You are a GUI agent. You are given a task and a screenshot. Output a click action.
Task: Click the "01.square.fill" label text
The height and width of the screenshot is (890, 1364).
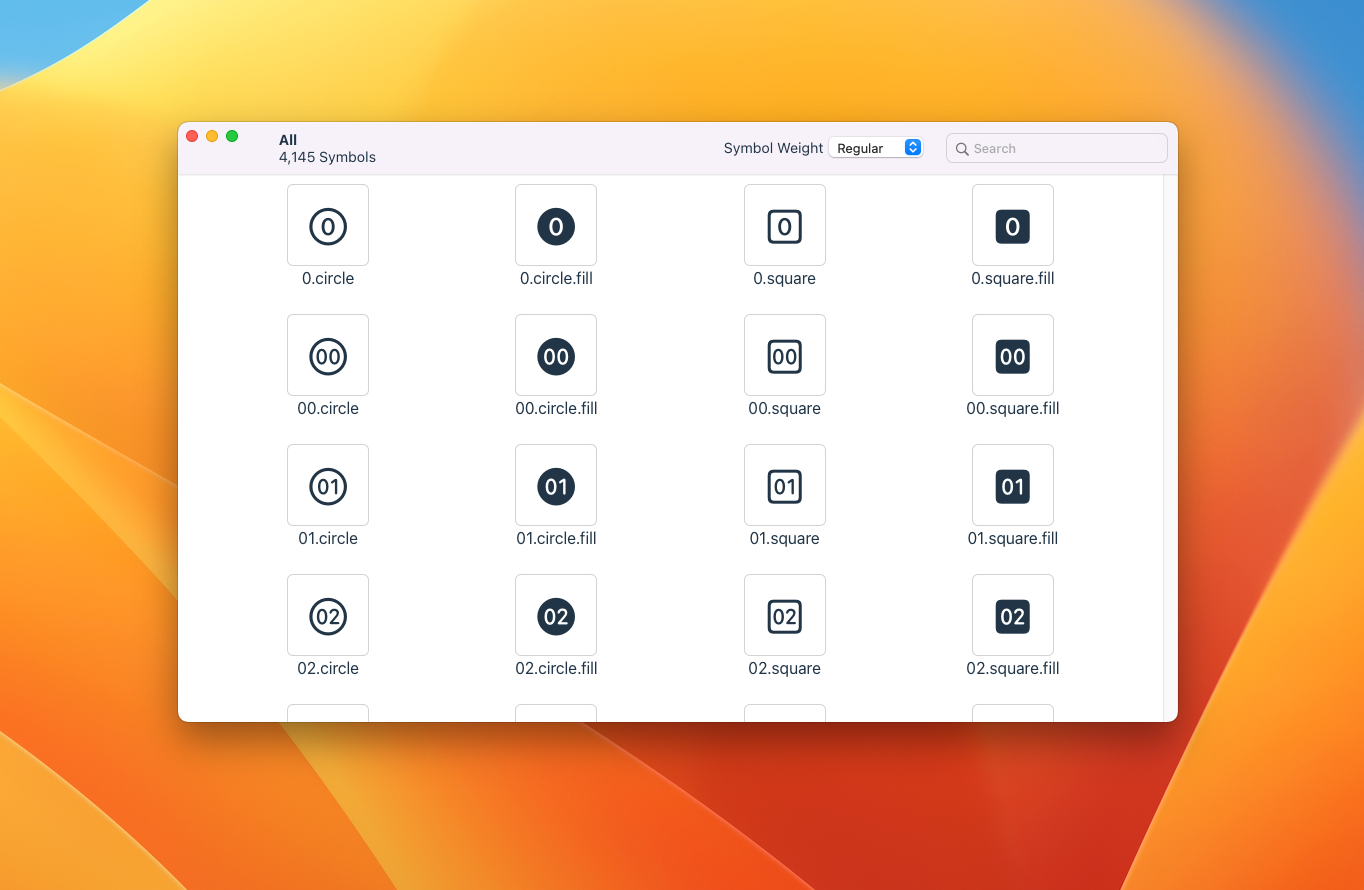(1013, 538)
